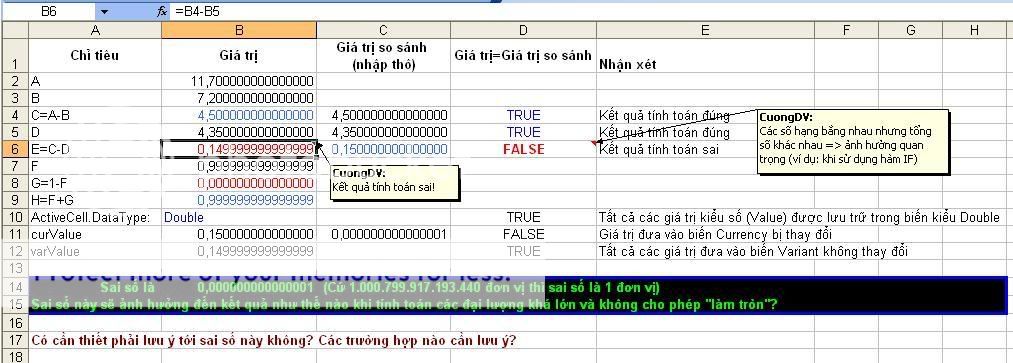Click the green 'Sai số này sẽ ảnh hưởng' line
Image resolution: width=1013 pixels, height=363 pixels.
coord(404,304)
